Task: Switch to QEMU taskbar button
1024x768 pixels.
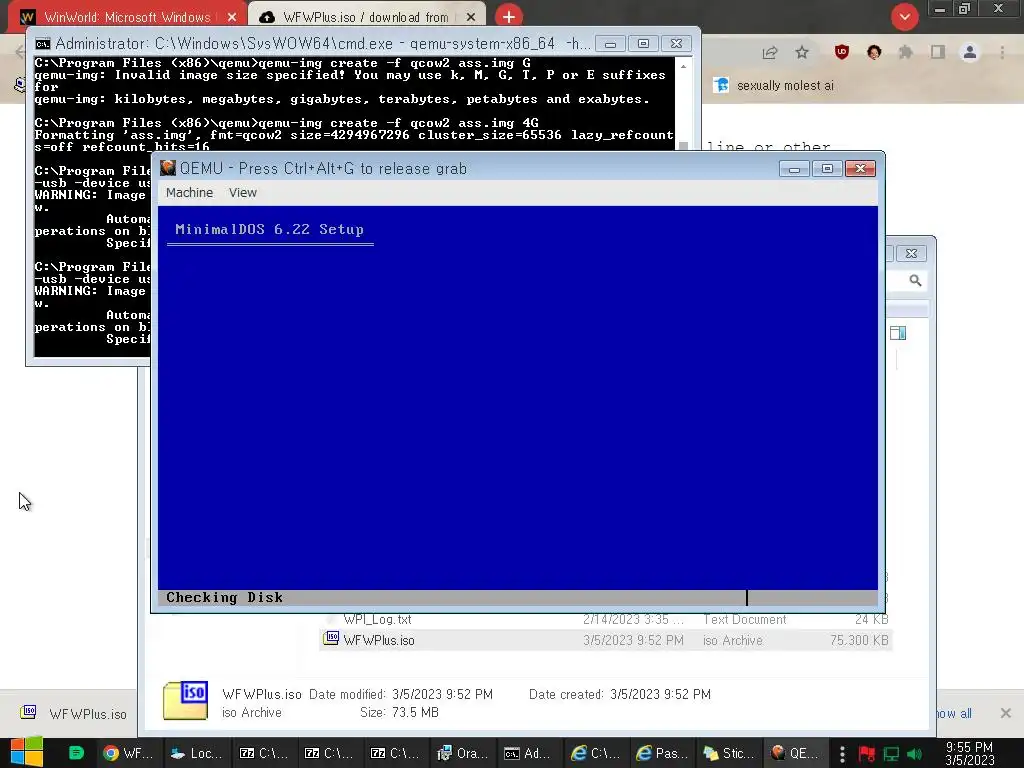Action: tap(794, 753)
